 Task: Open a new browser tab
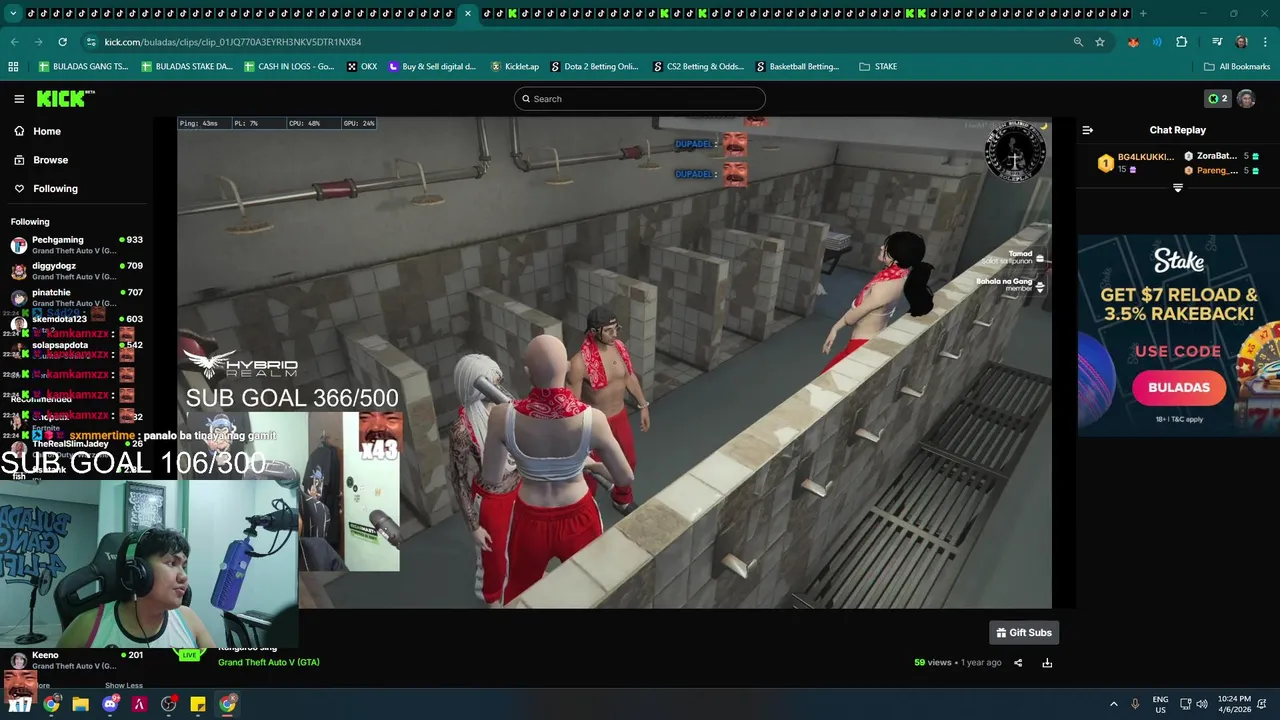click(x=1143, y=13)
